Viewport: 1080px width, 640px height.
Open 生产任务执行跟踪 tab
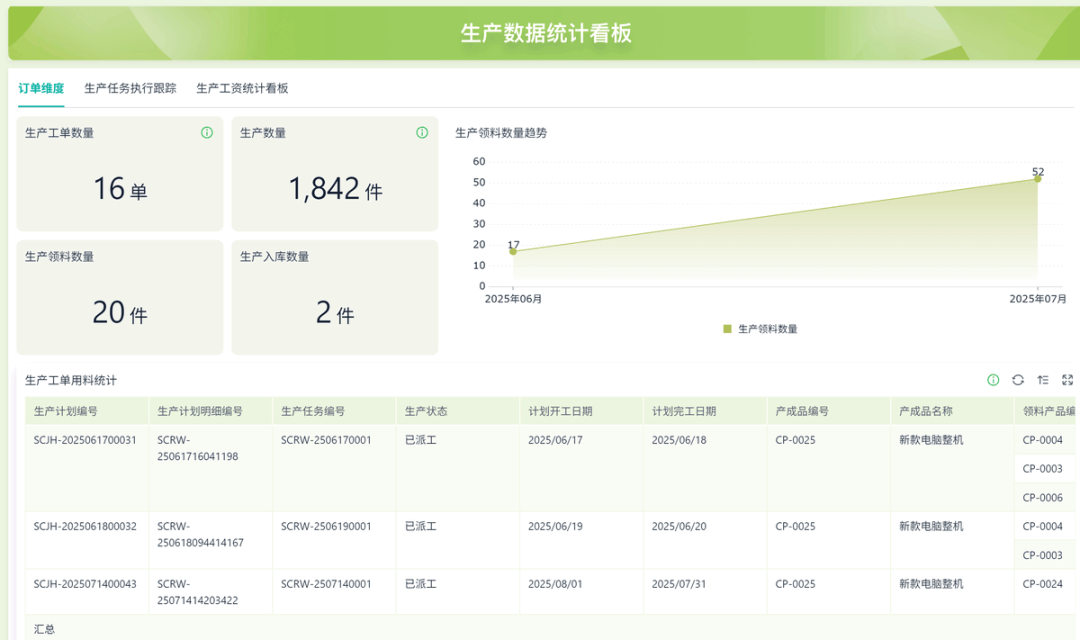(130, 88)
